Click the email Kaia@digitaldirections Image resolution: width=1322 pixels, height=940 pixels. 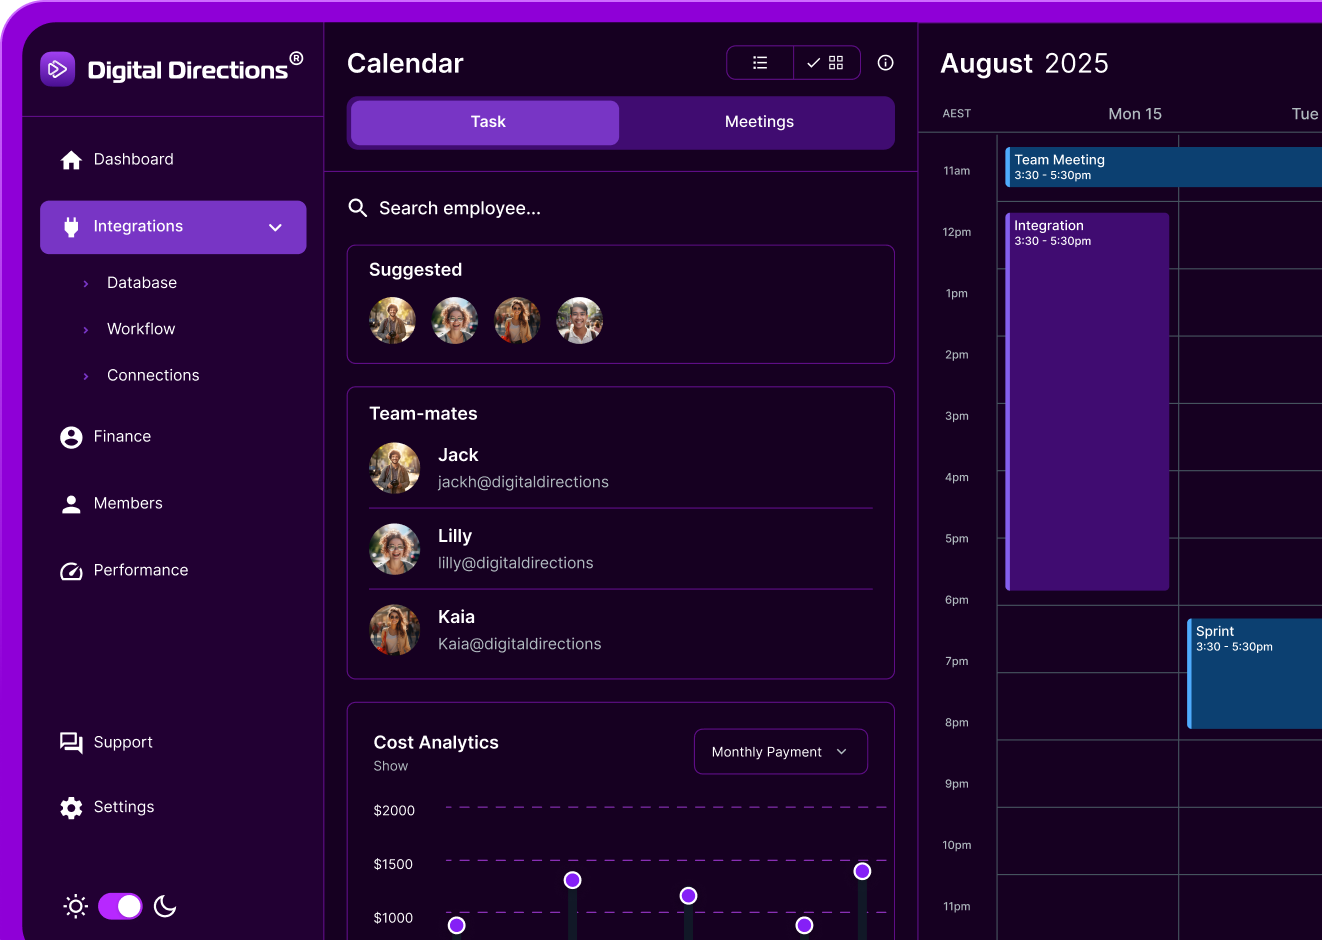[520, 644]
